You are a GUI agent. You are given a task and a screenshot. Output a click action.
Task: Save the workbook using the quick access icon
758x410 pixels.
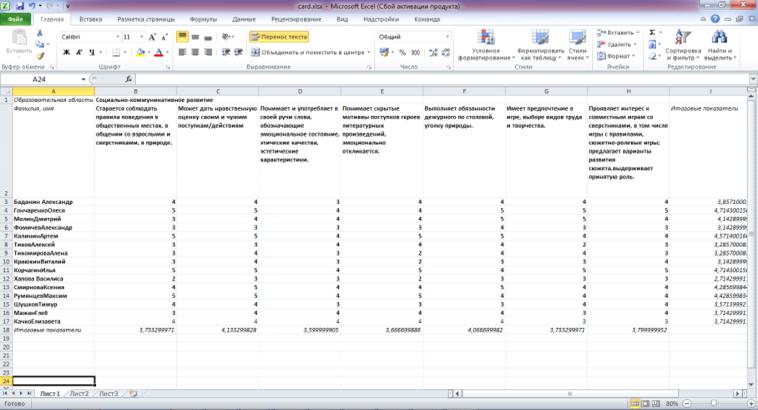coord(21,6)
